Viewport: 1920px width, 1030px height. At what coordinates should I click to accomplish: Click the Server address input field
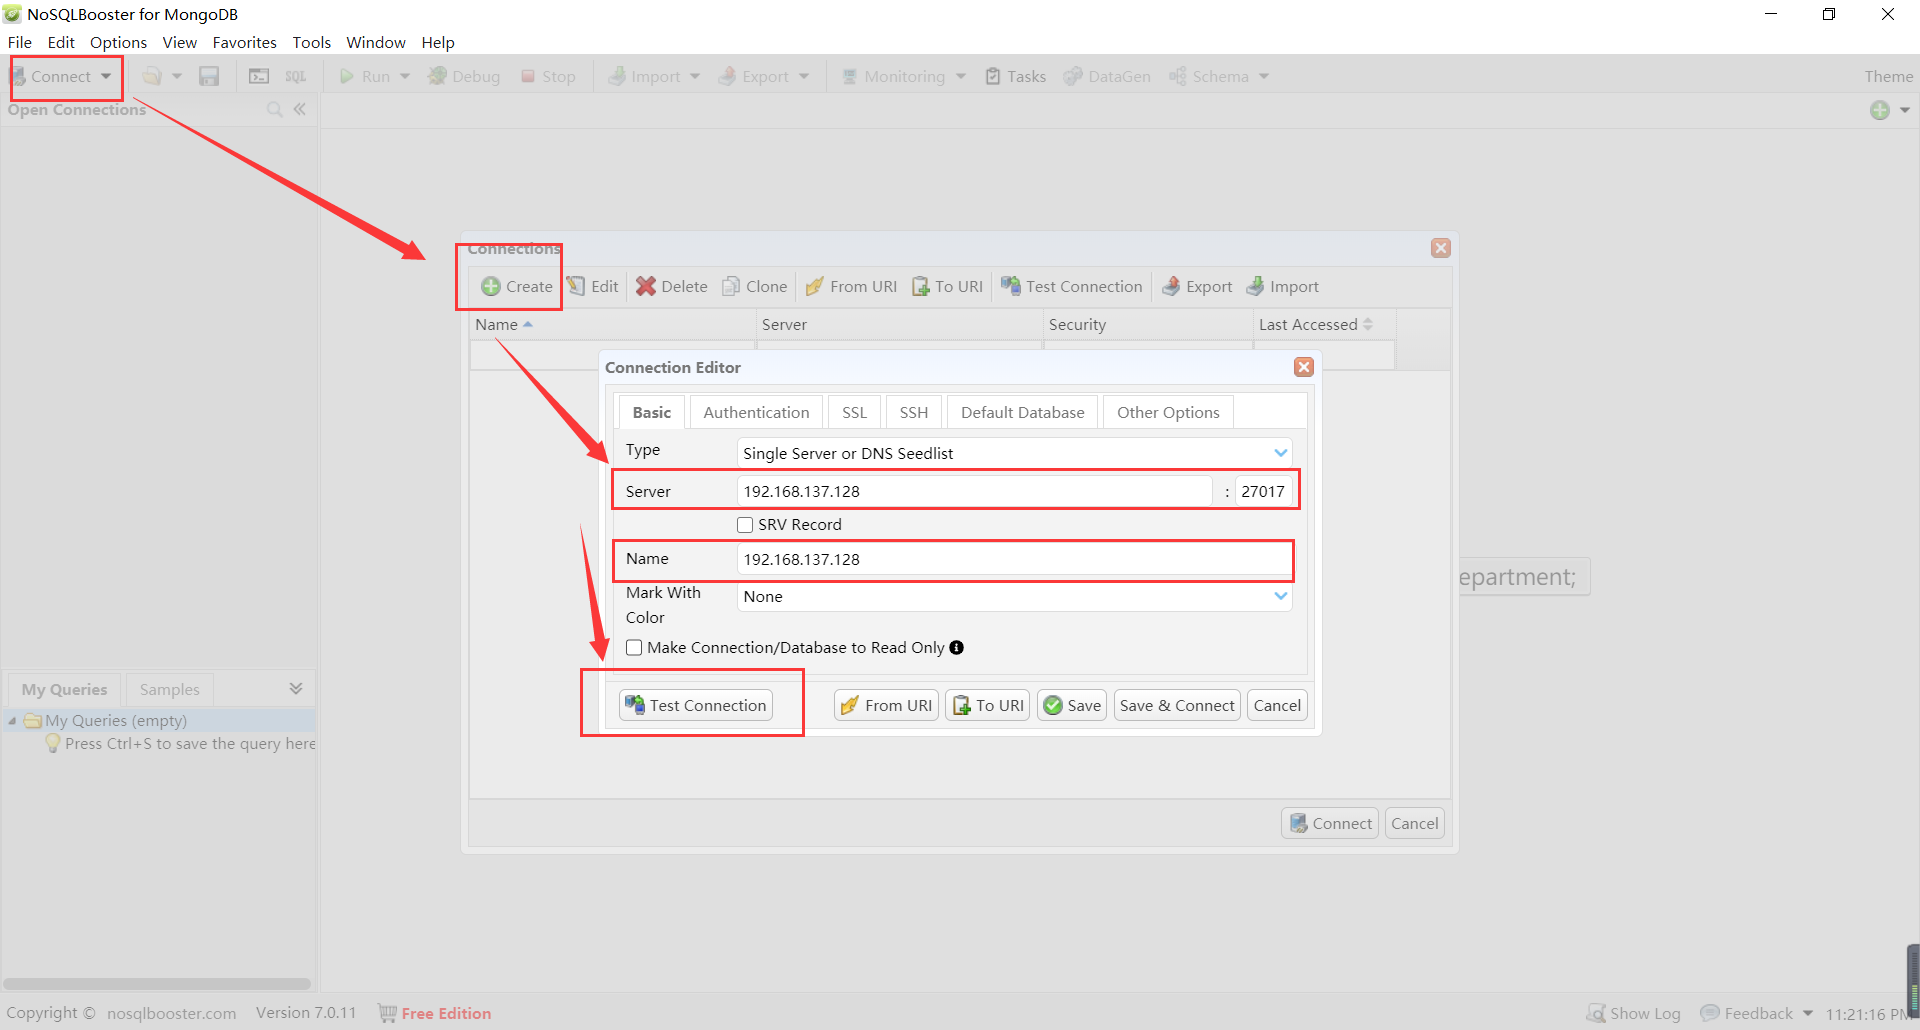click(974, 491)
